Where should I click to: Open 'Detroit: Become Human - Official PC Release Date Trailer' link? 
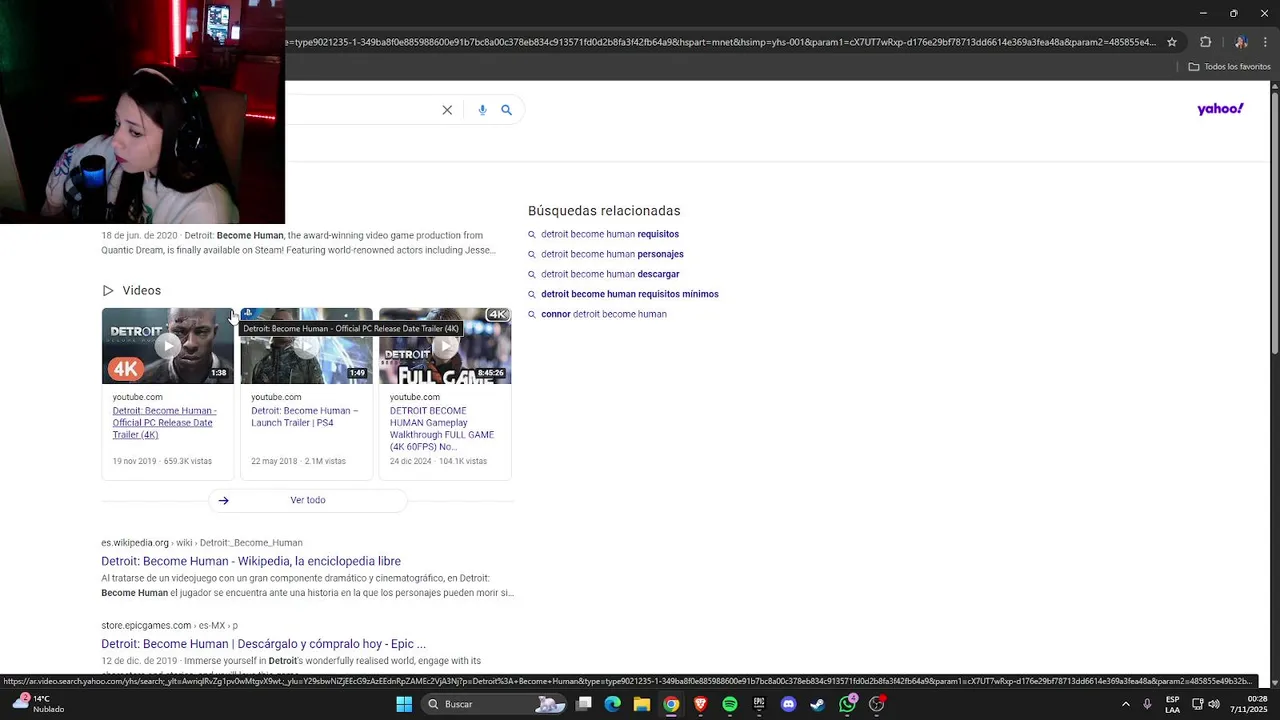164,423
